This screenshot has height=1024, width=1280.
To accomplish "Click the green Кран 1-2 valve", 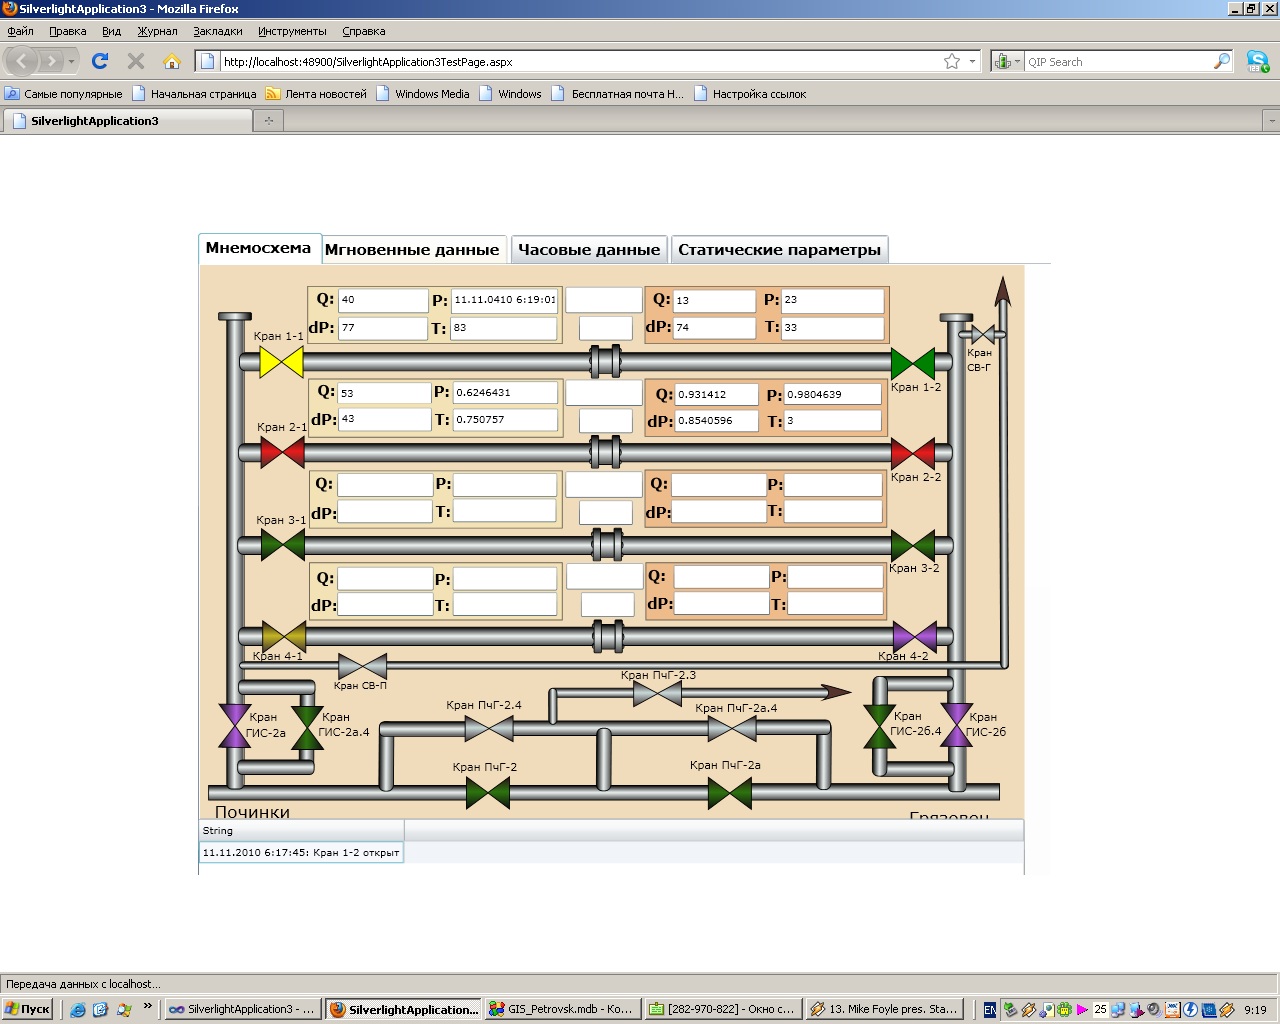I will [x=912, y=363].
